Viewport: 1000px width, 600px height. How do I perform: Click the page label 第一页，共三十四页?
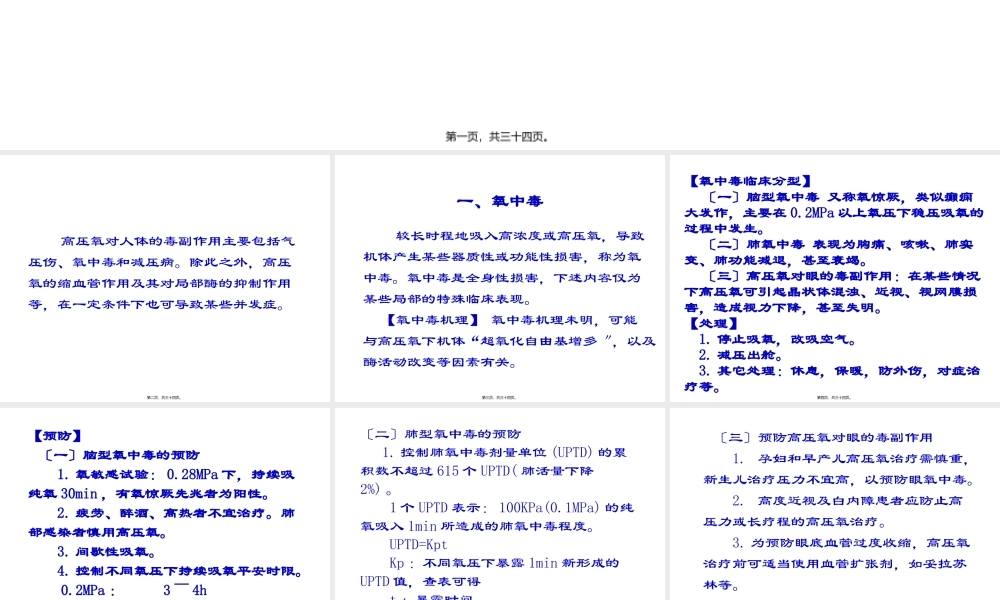pyautogui.click(x=497, y=136)
